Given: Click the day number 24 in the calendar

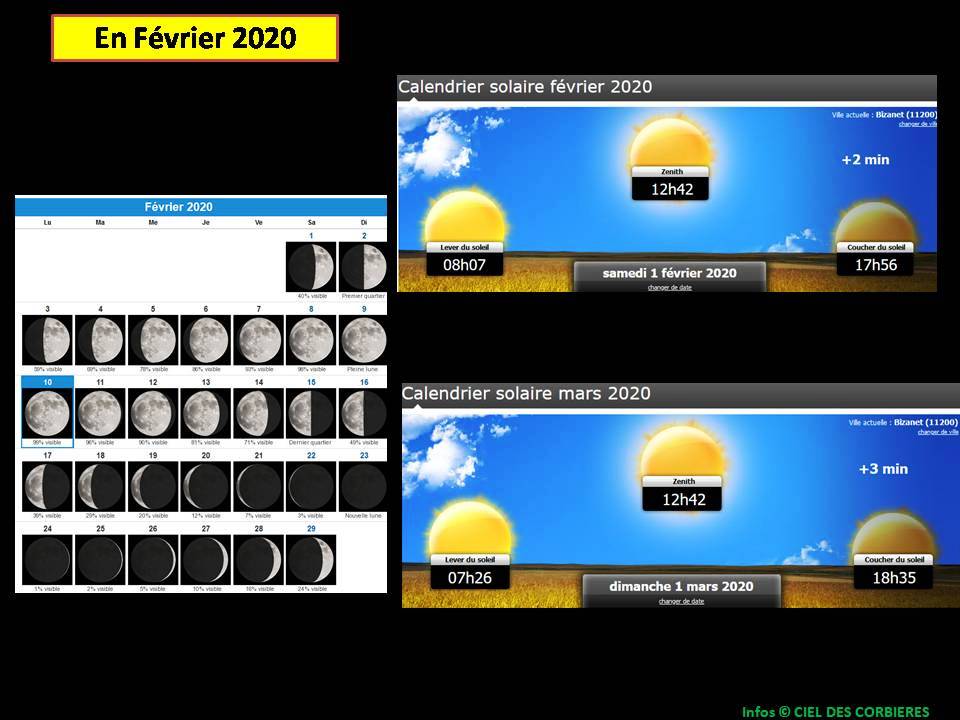Looking at the screenshot, I should [x=47, y=528].
